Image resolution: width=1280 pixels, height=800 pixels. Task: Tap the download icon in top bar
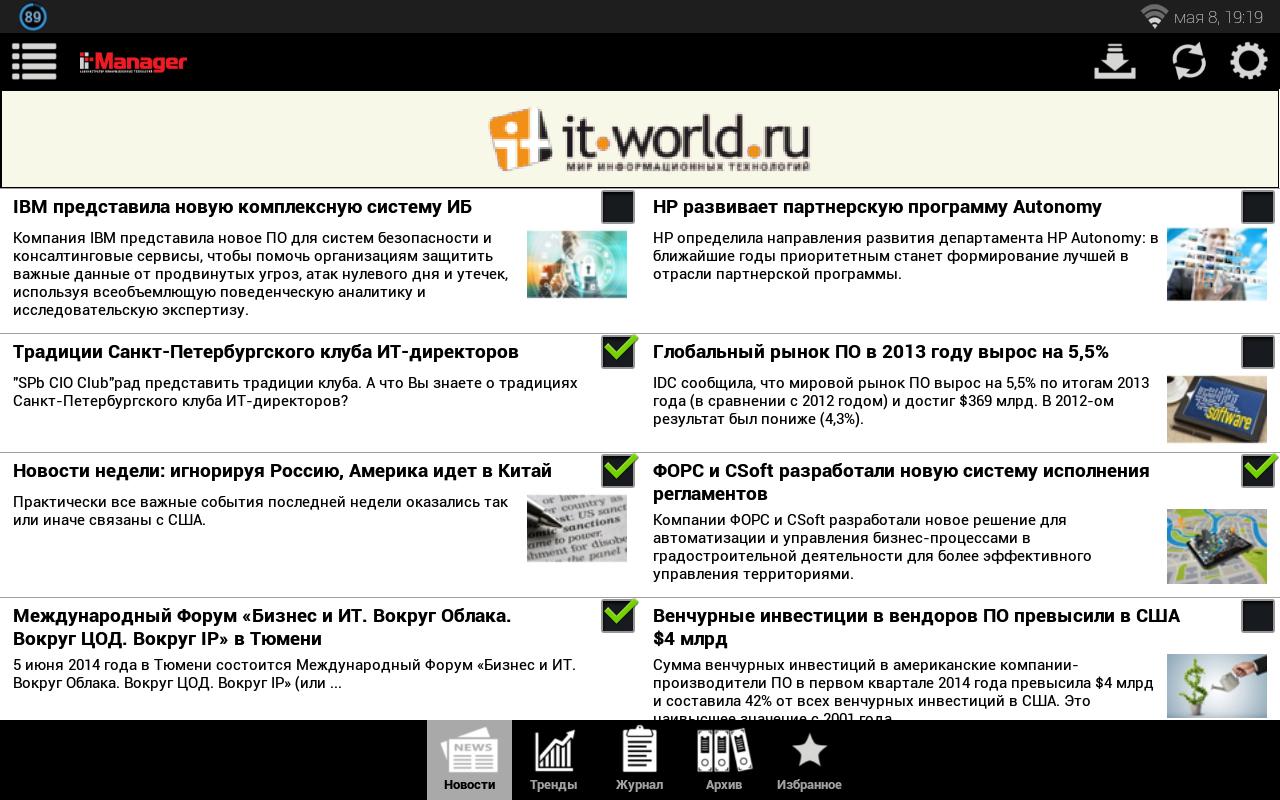click(1115, 62)
